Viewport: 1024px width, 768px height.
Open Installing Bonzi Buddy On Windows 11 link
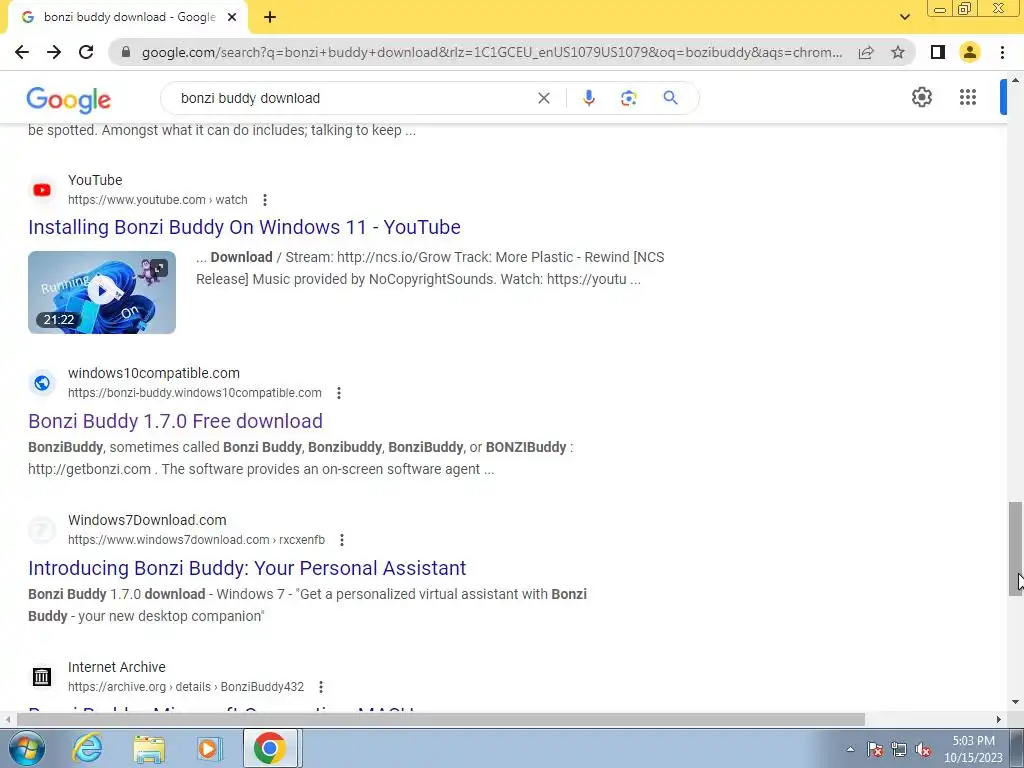244,227
